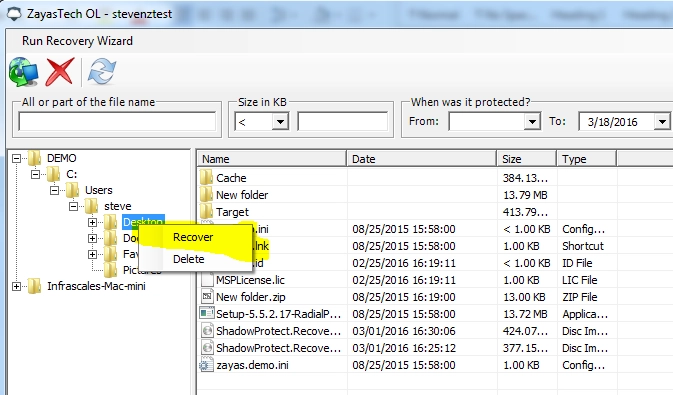Viewport: 673px width, 395px height.
Task: Expand the Desktop folder node
Action: [x=92, y=222]
